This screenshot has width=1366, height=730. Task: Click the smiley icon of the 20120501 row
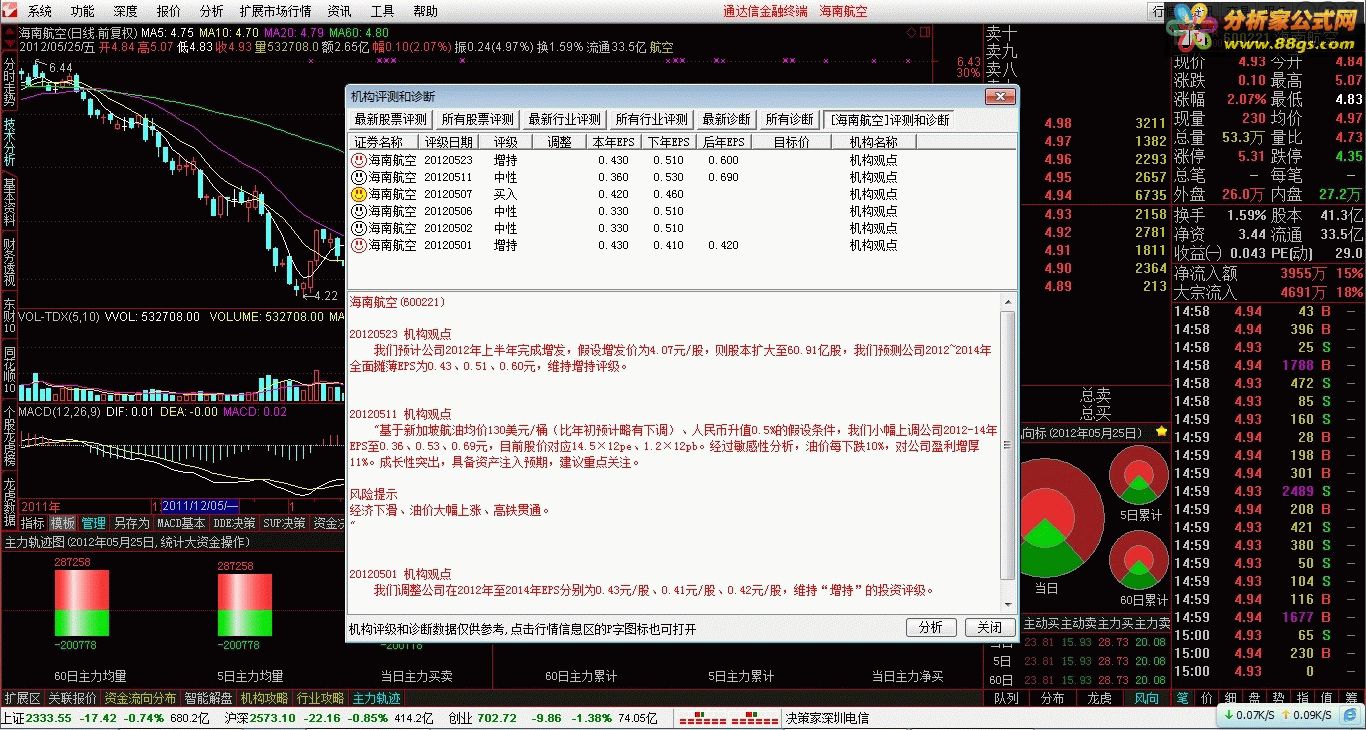(359, 245)
